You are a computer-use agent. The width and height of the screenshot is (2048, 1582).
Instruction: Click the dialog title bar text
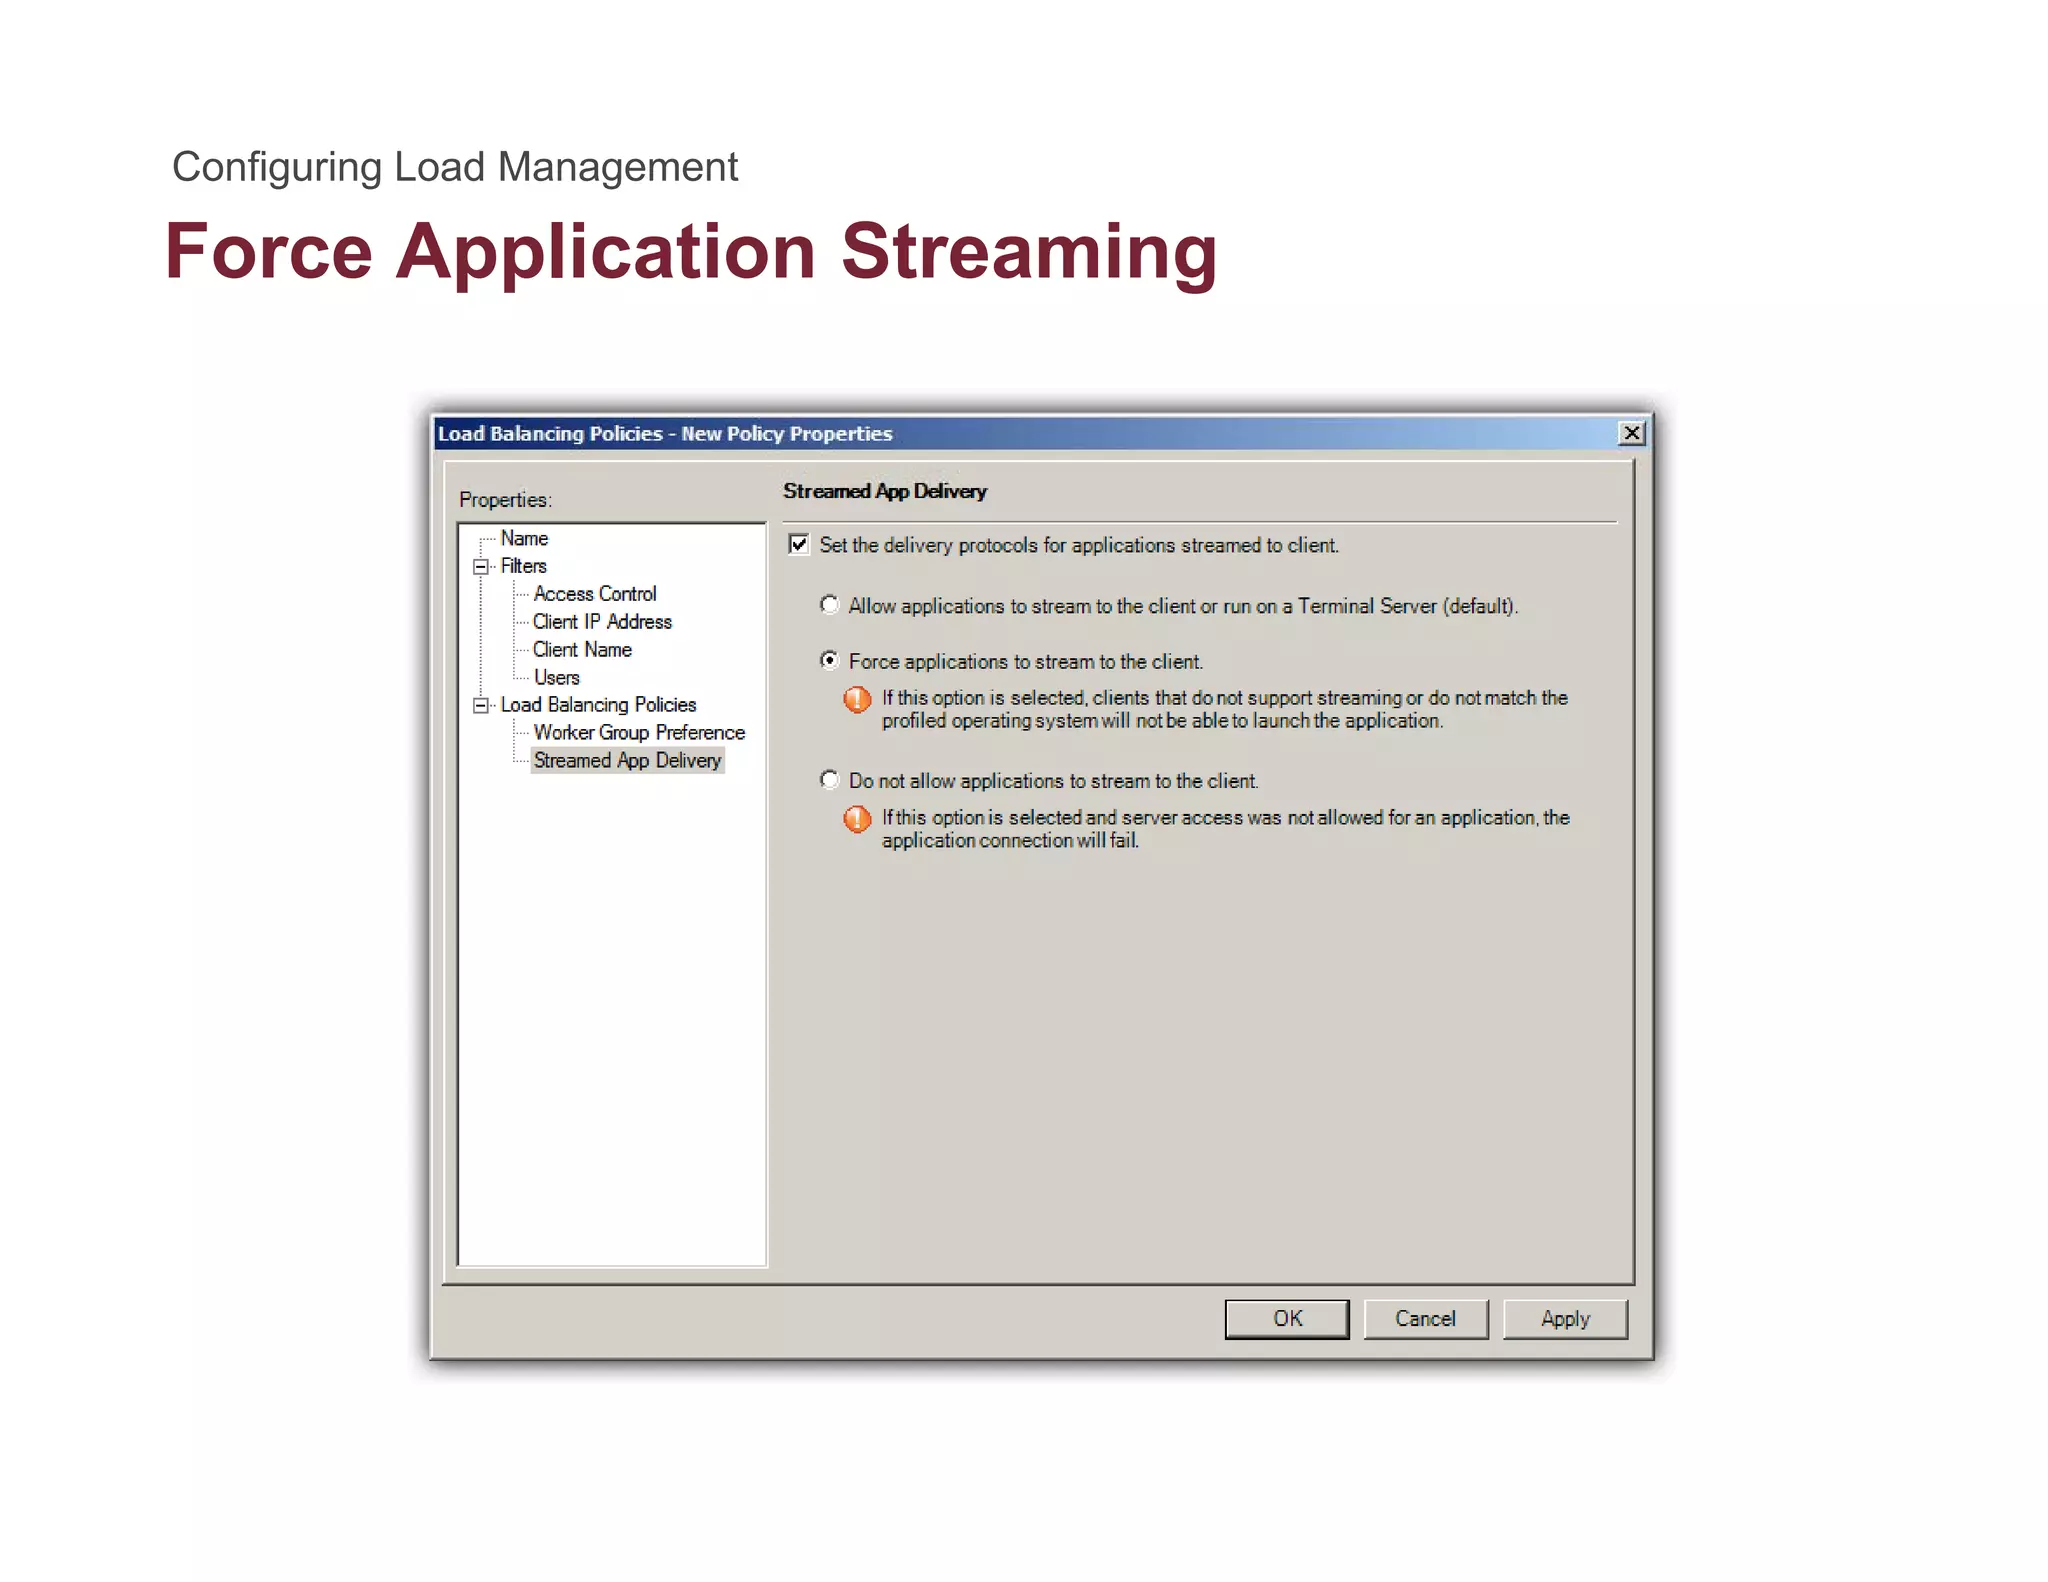point(665,434)
